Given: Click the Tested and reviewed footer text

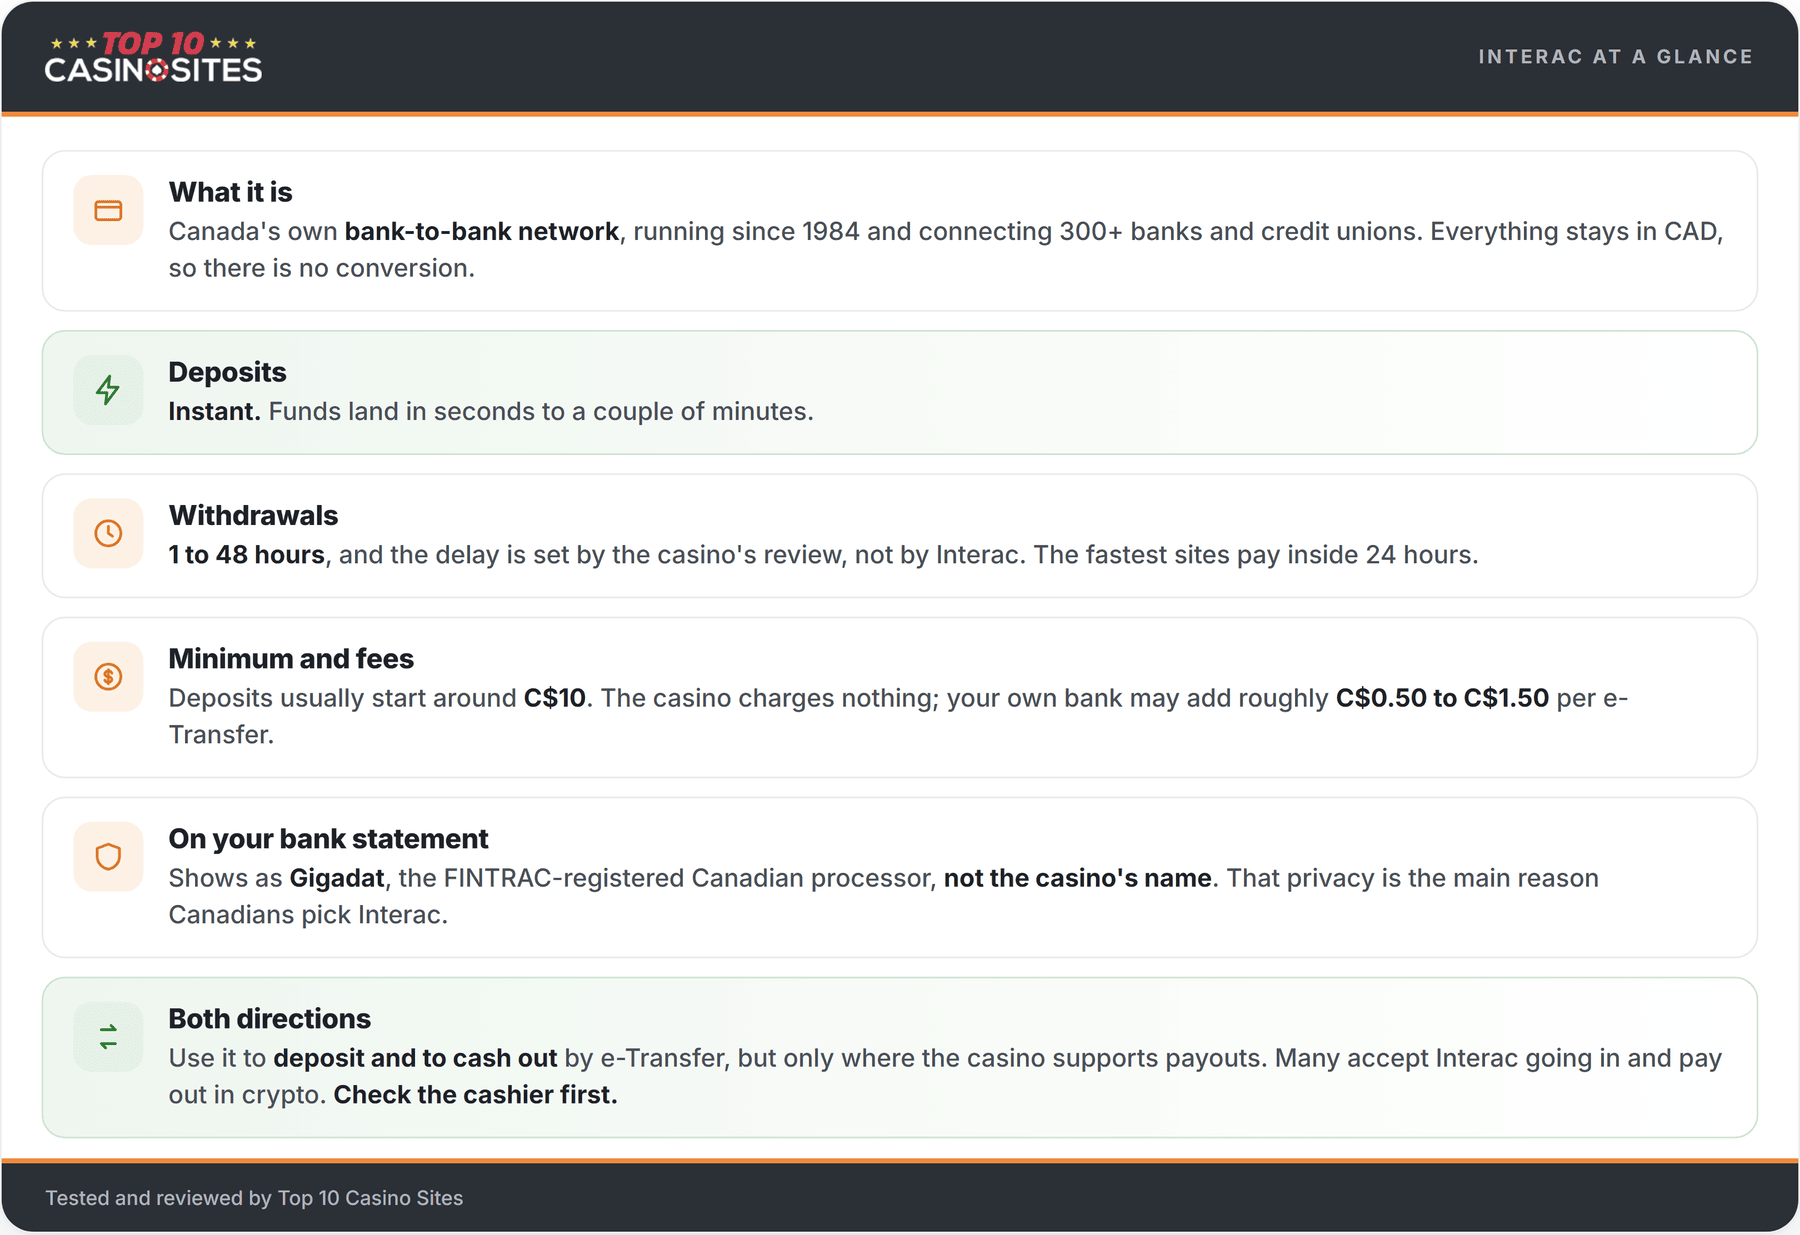Looking at the screenshot, I should pyautogui.click(x=254, y=1198).
